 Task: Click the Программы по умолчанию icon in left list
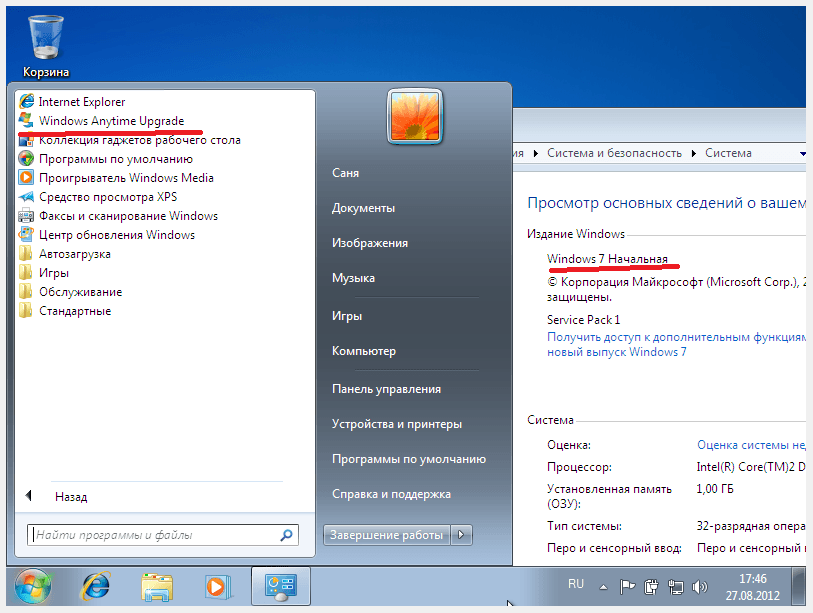point(26,159)
